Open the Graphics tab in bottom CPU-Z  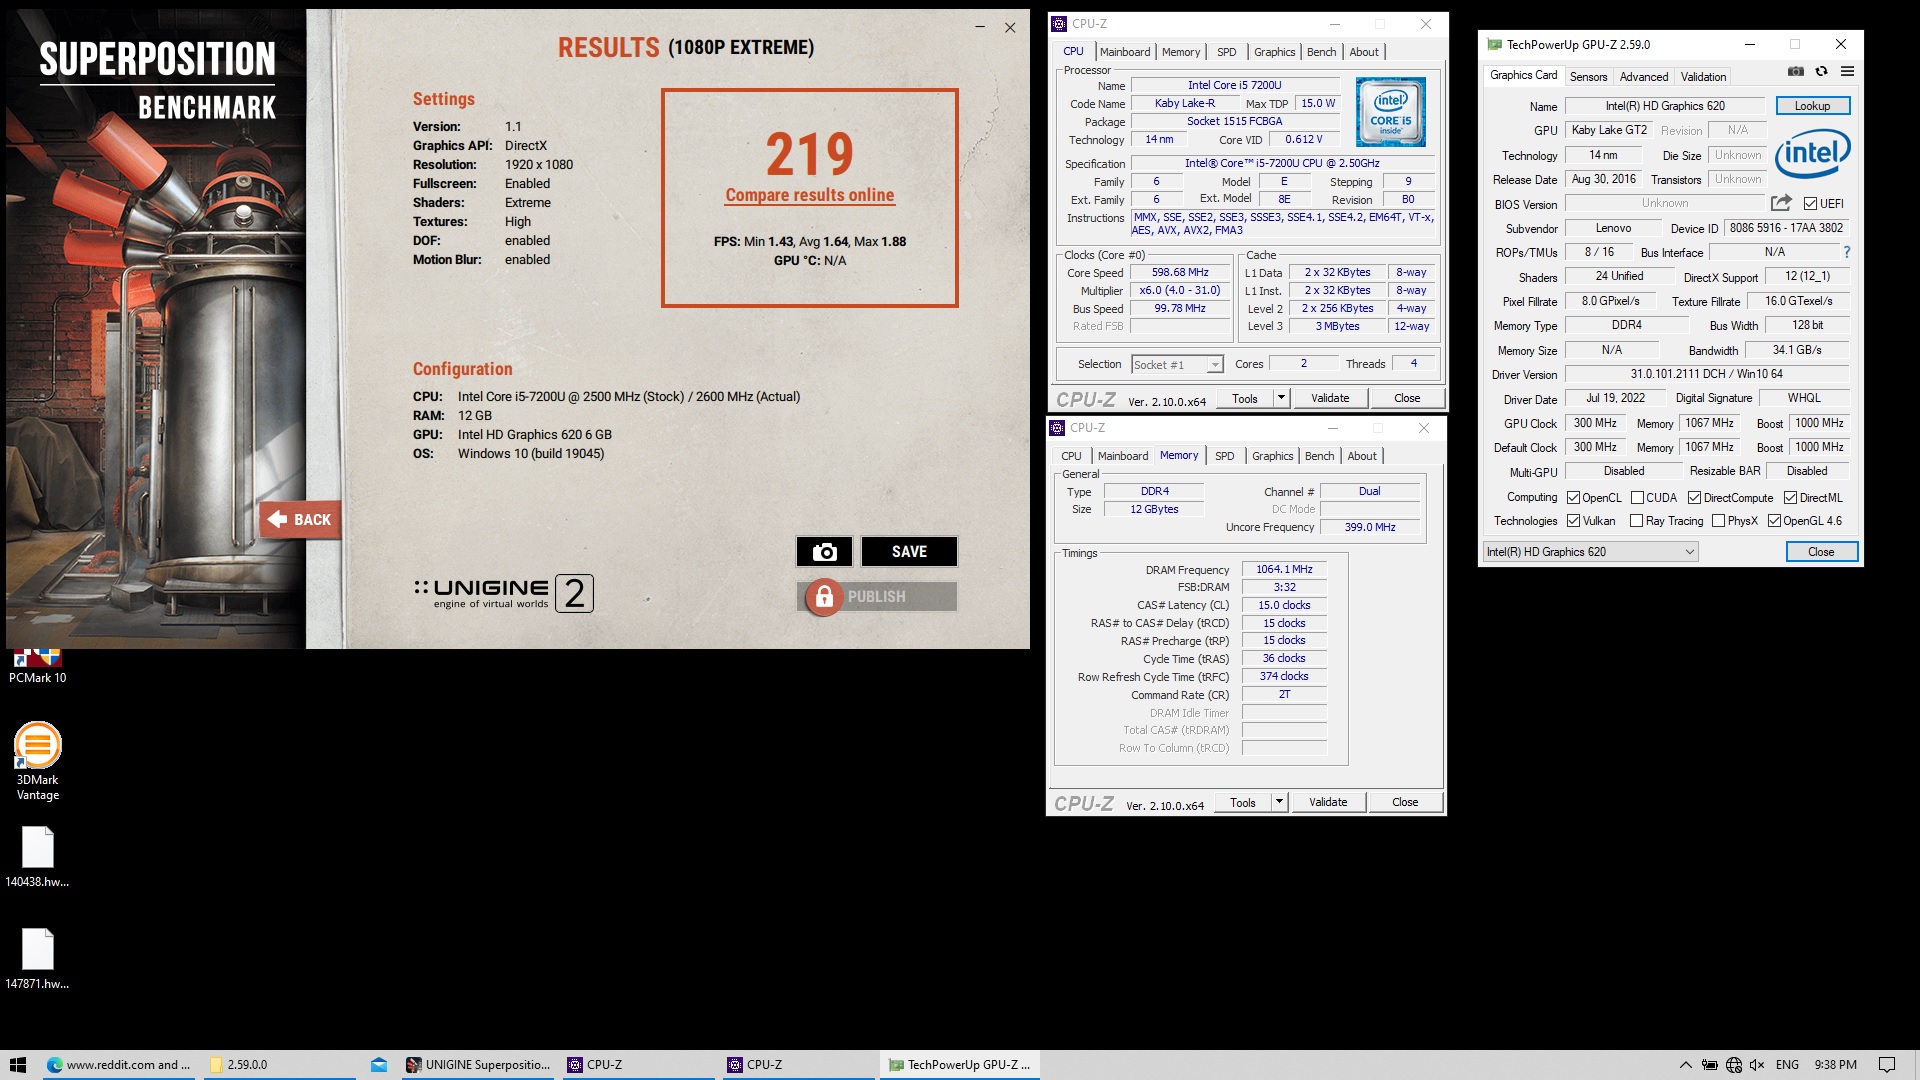(1272, 456)
